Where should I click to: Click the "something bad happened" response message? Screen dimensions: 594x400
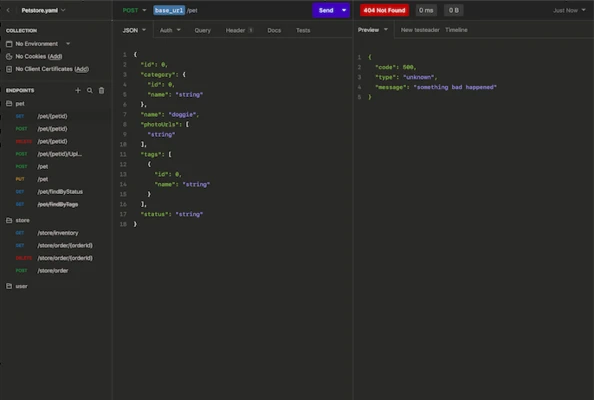click(455, 87)
